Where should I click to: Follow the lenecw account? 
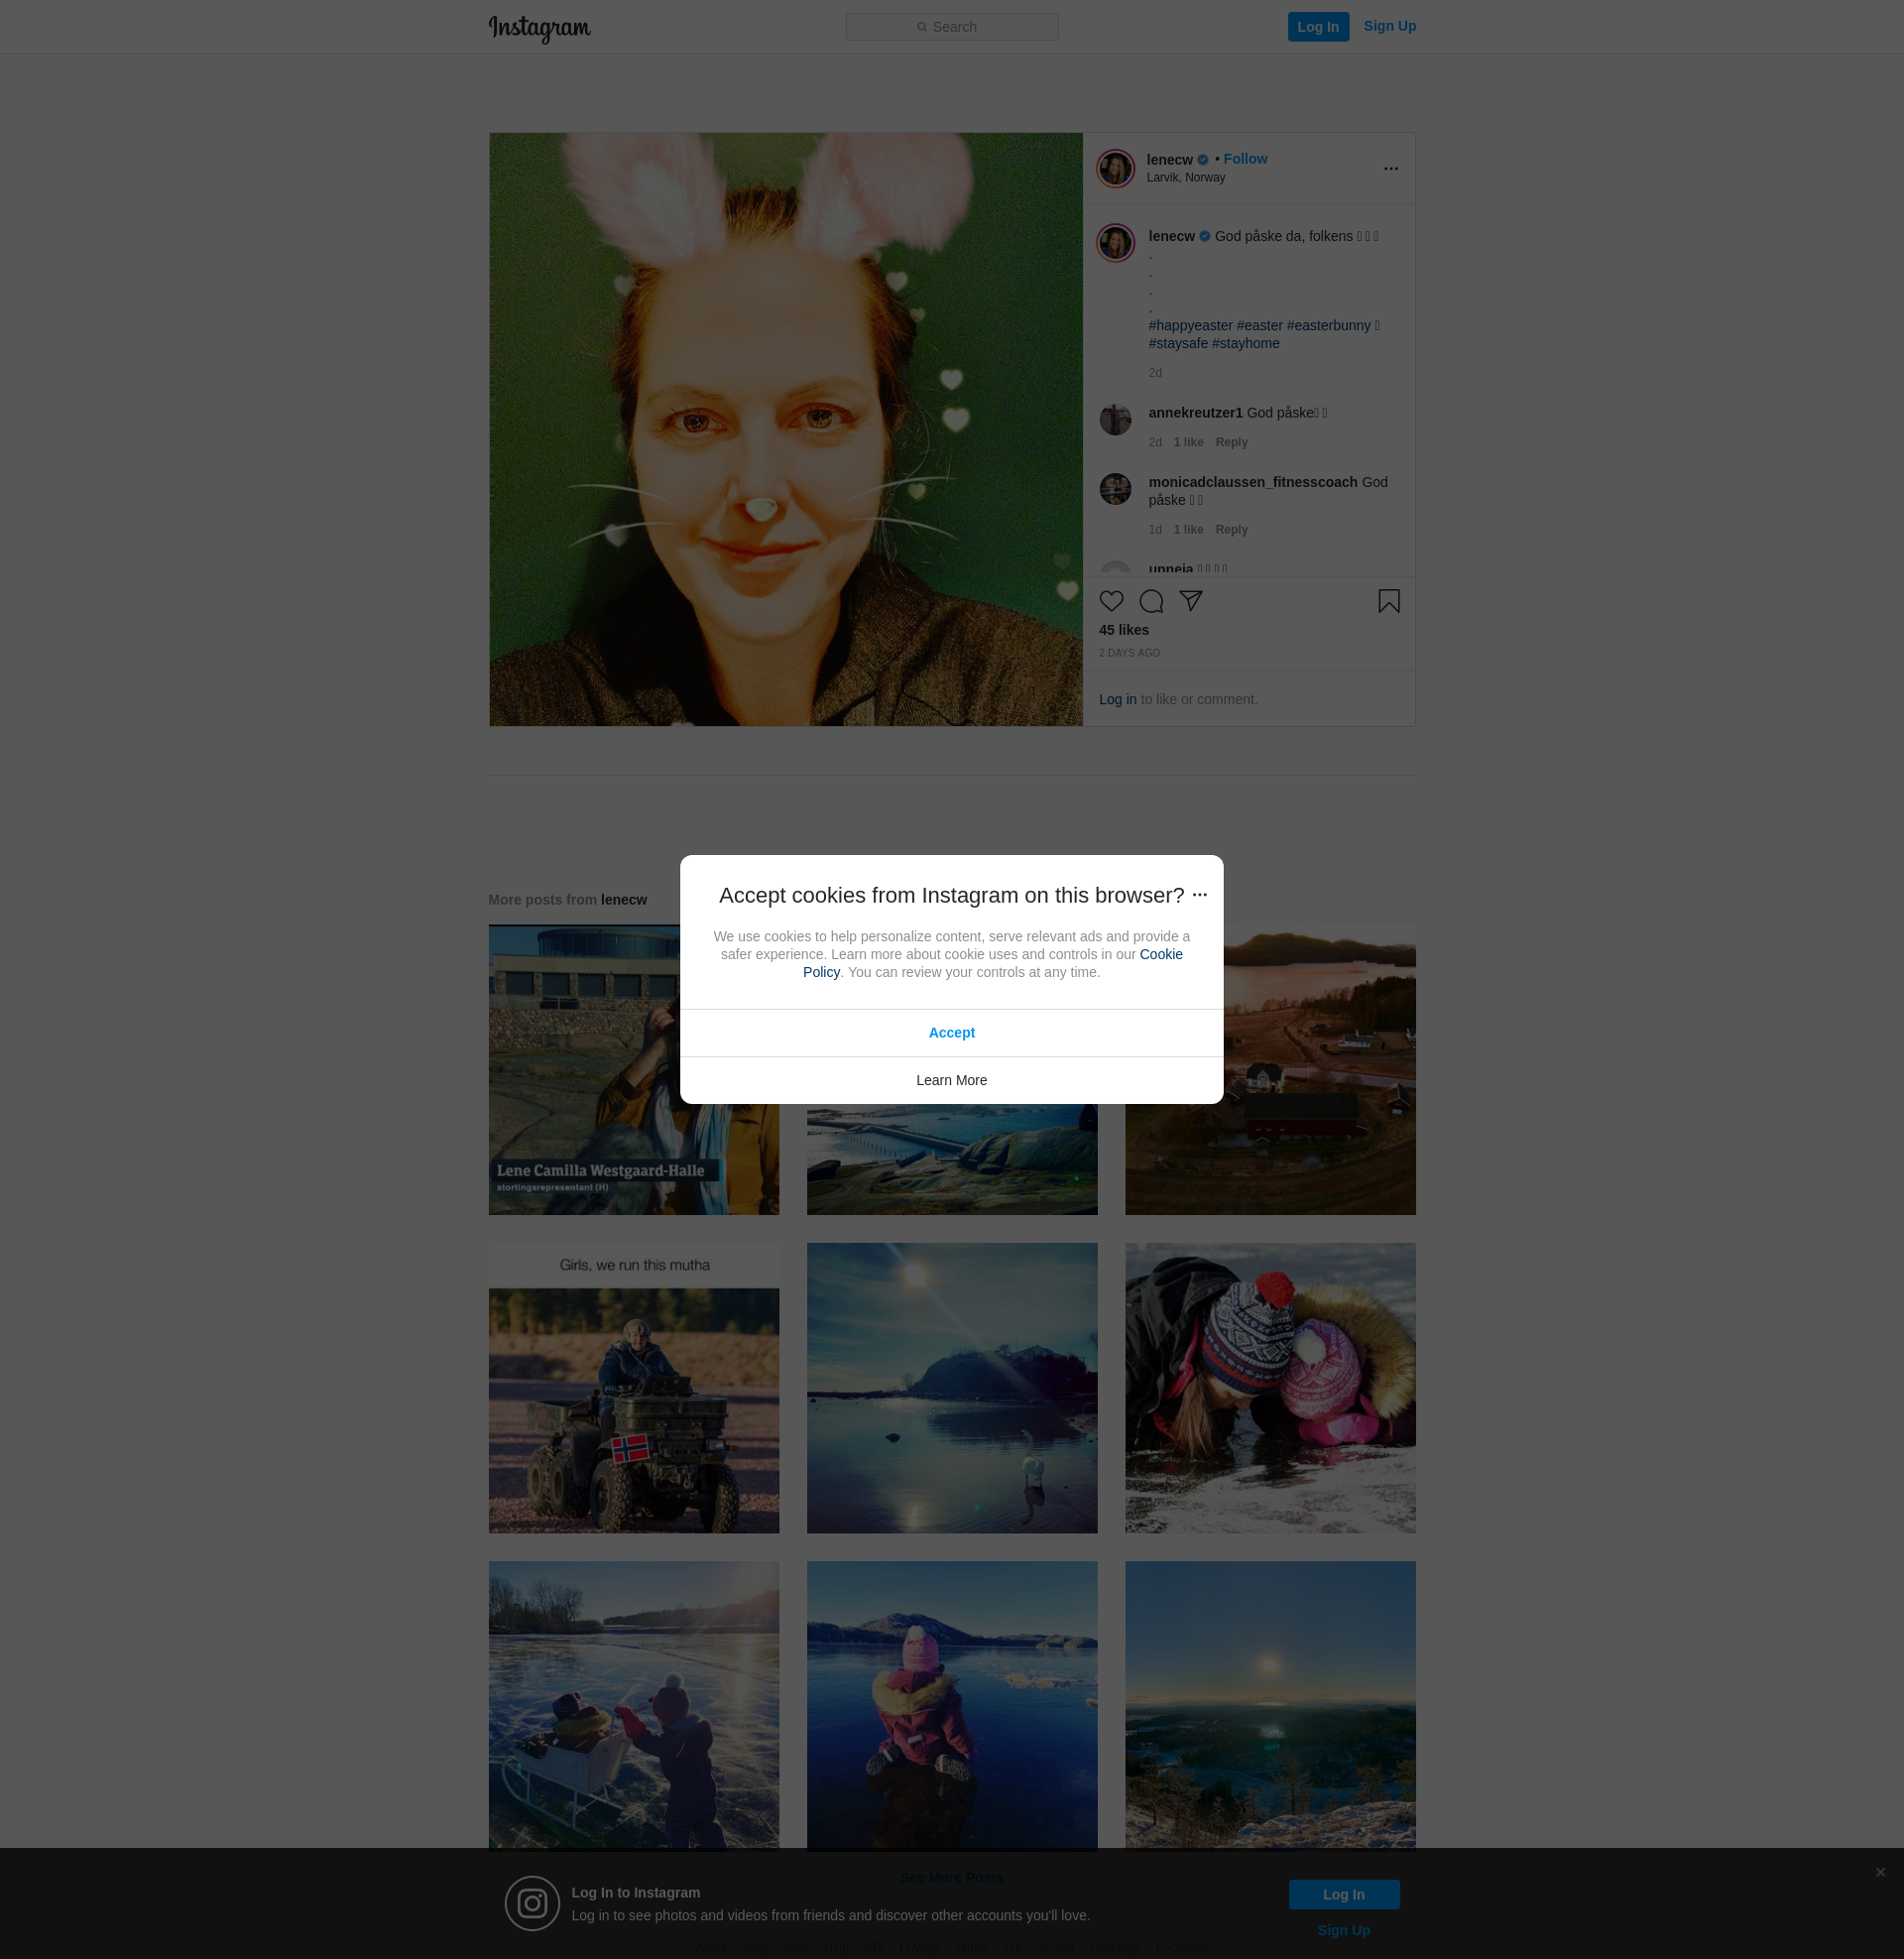[1245, 159]
